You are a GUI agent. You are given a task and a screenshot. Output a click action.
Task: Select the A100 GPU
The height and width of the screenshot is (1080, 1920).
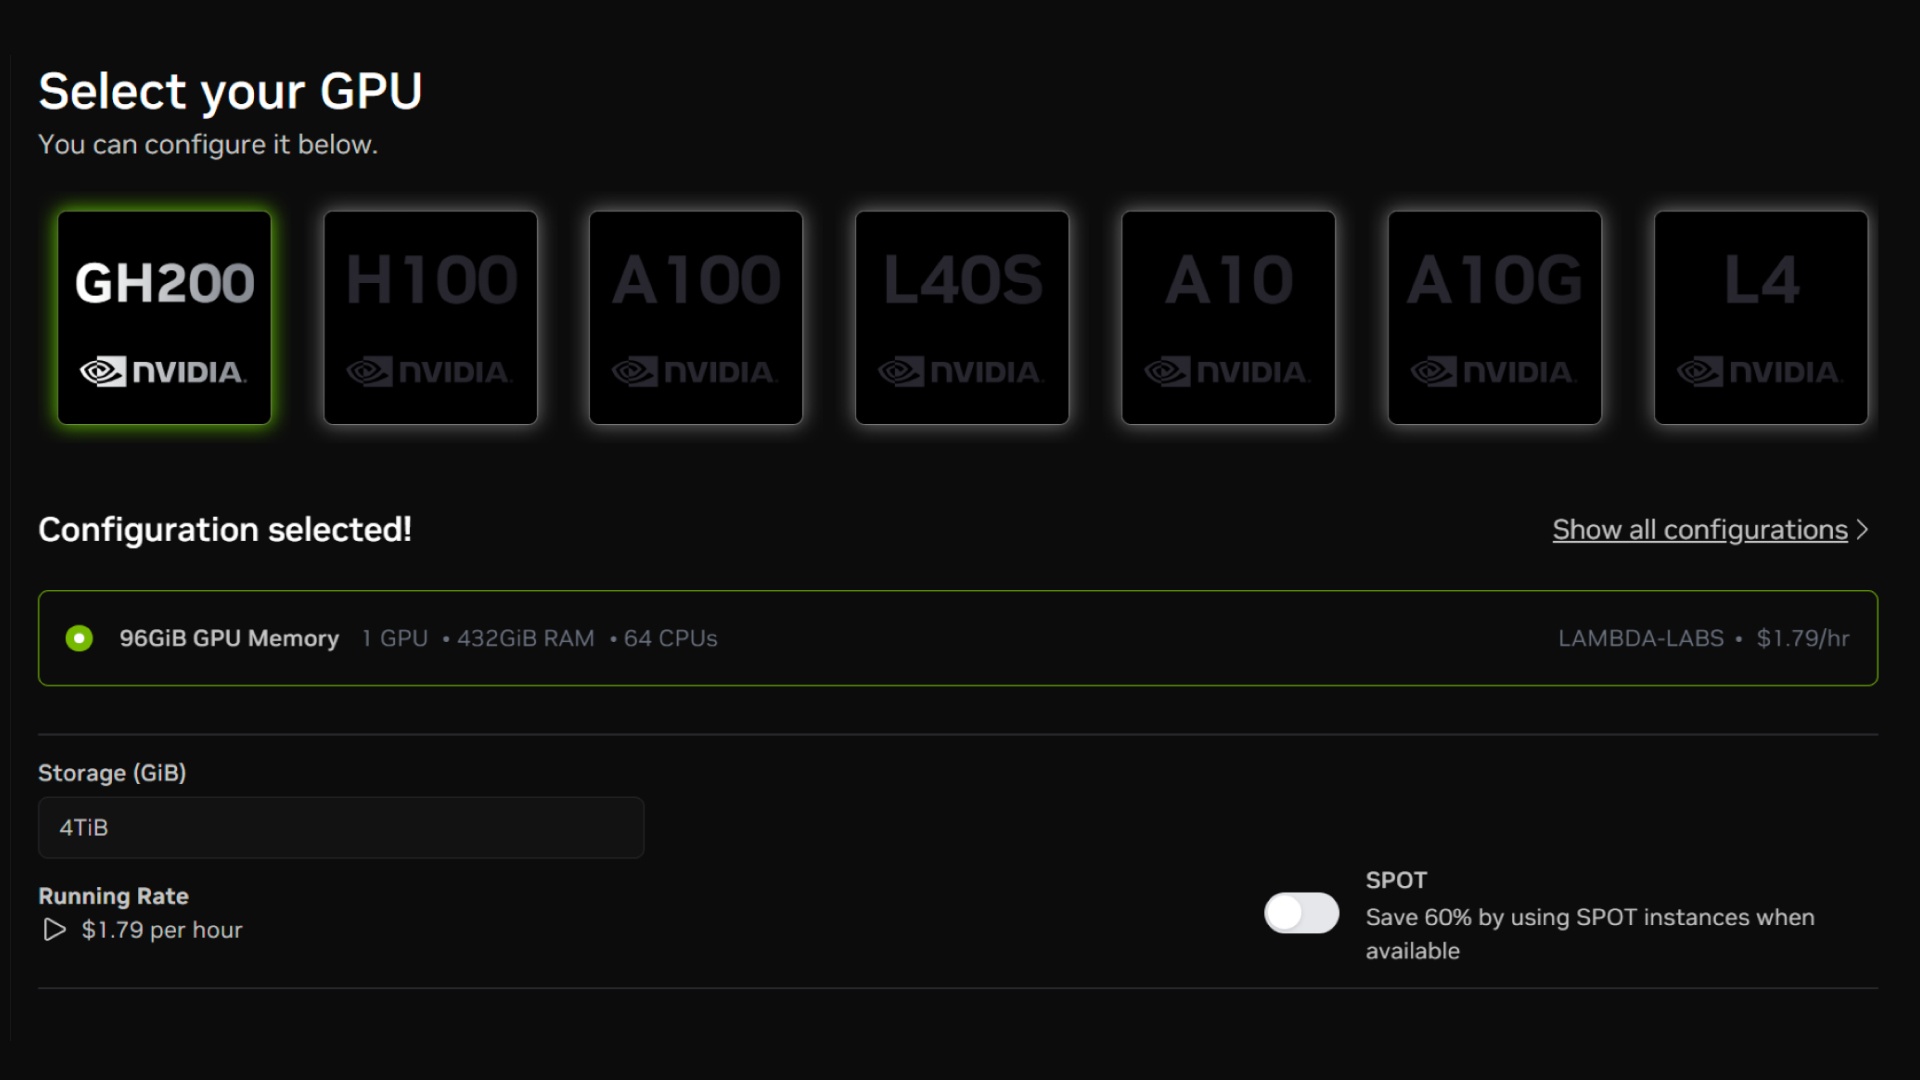(696, 317)
